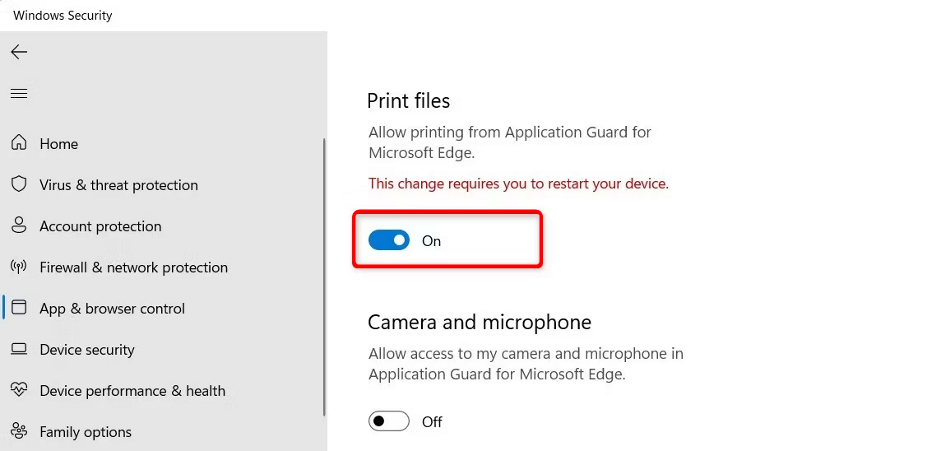Image resolution: width=927 pixels, height=451 pixels.
Task: Click the Account protection person icon
Action: coord(19,226)
